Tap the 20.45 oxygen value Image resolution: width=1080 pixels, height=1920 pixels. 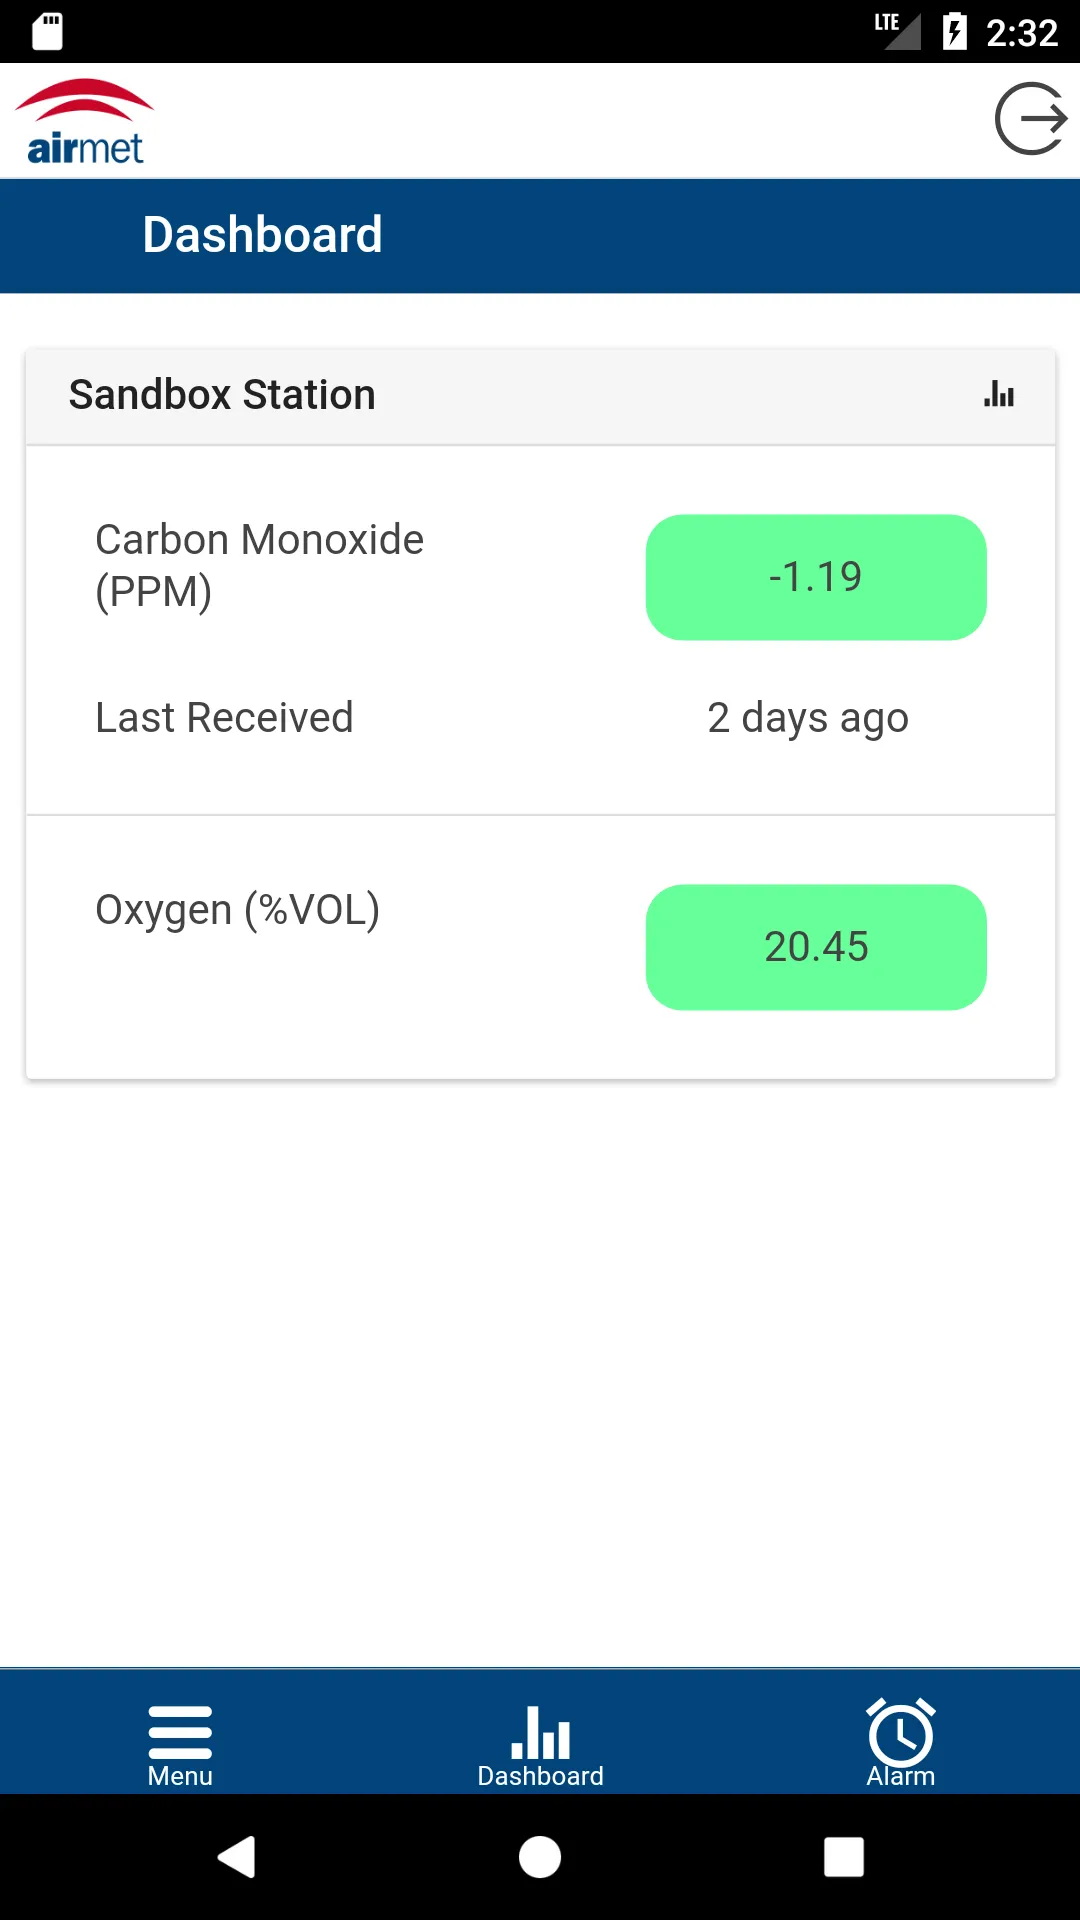coord(816,947)
